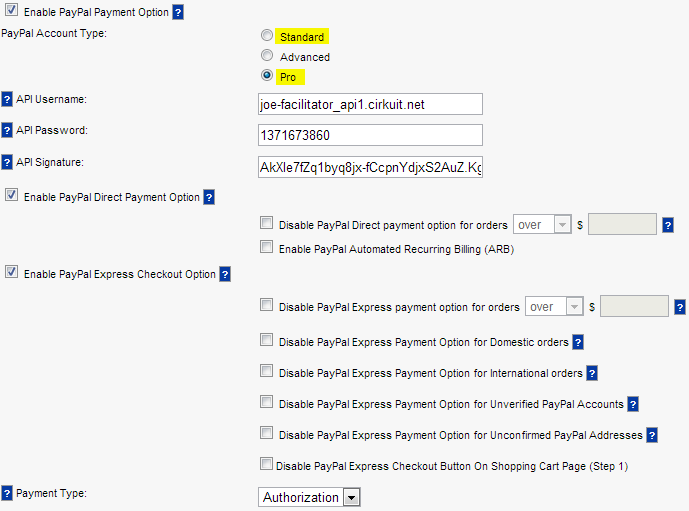Open the 'over' dropdown for Direct payment orders
The width and height of the screenshot is (689, 511).
click(x=542, y=225)
